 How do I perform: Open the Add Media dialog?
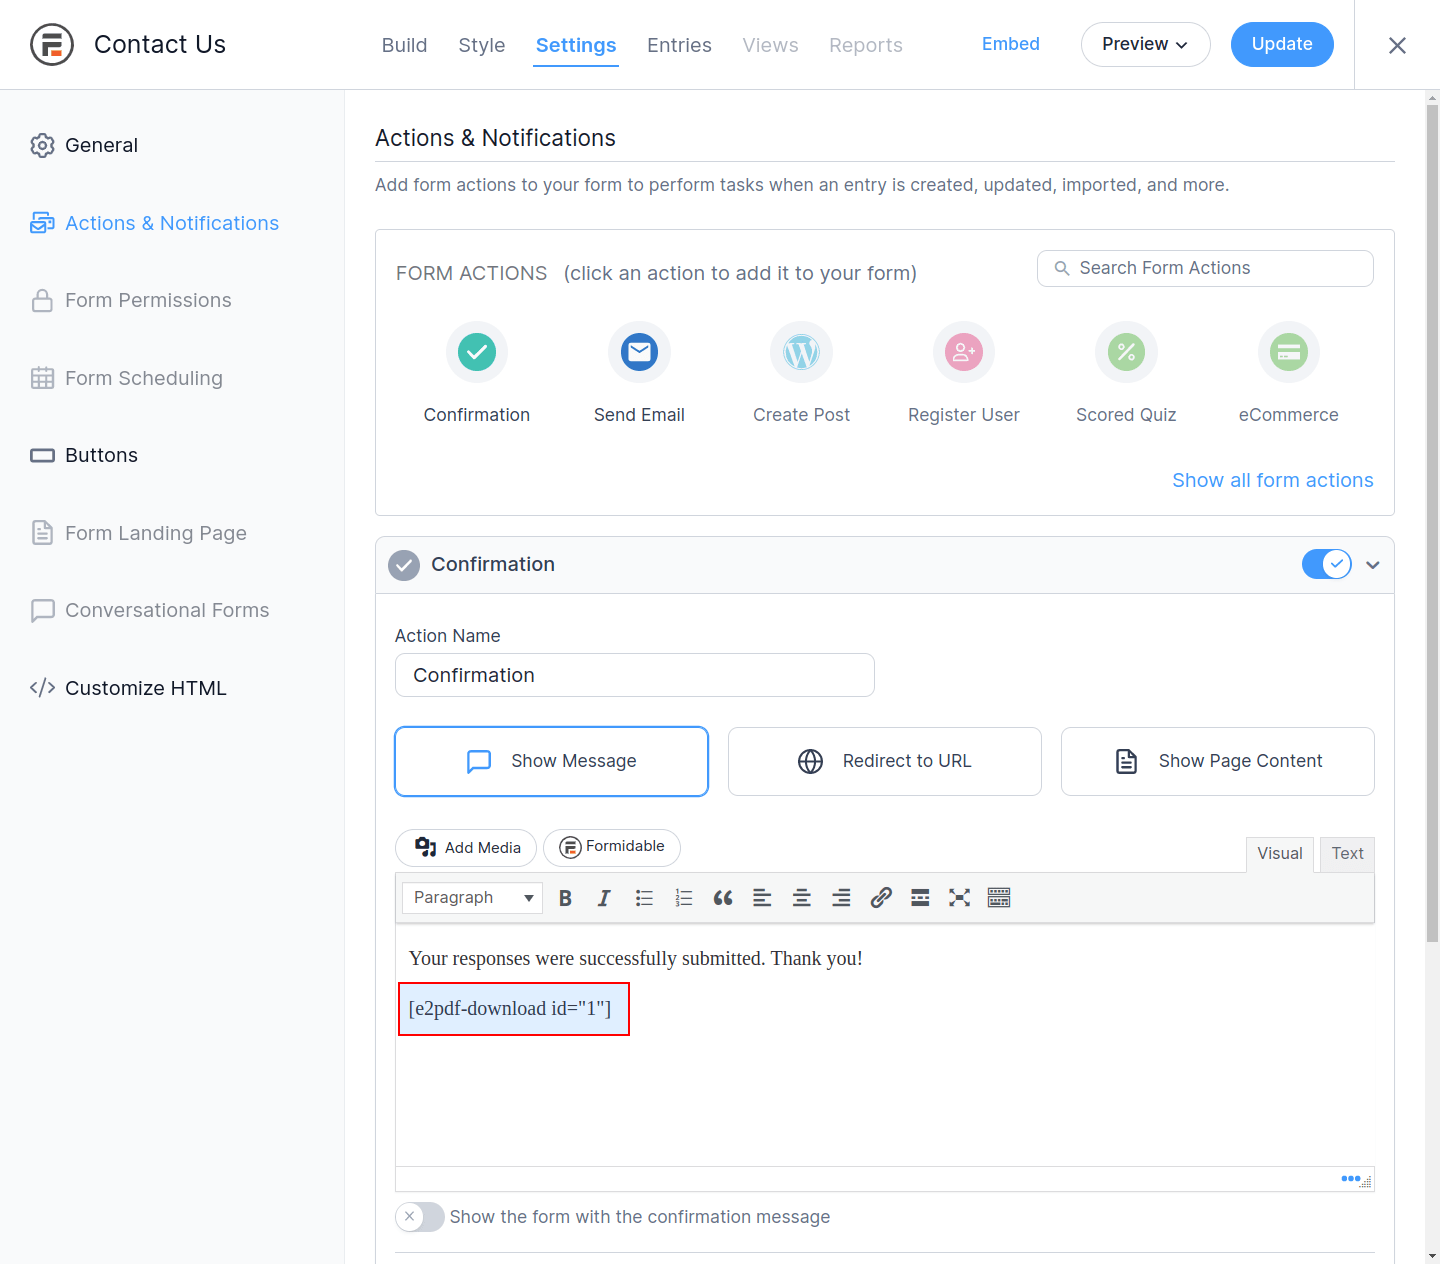click(x=465, y=847)
